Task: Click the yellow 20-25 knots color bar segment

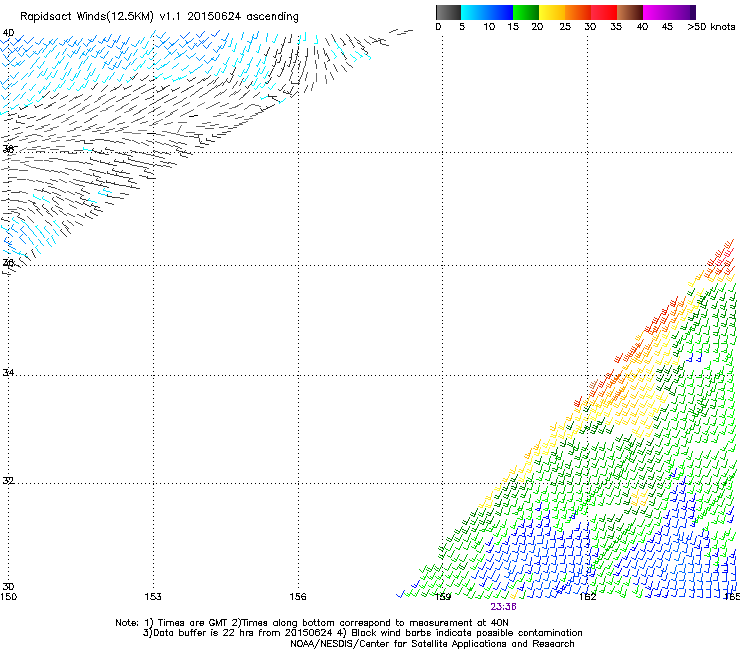Action: point(552,12)
